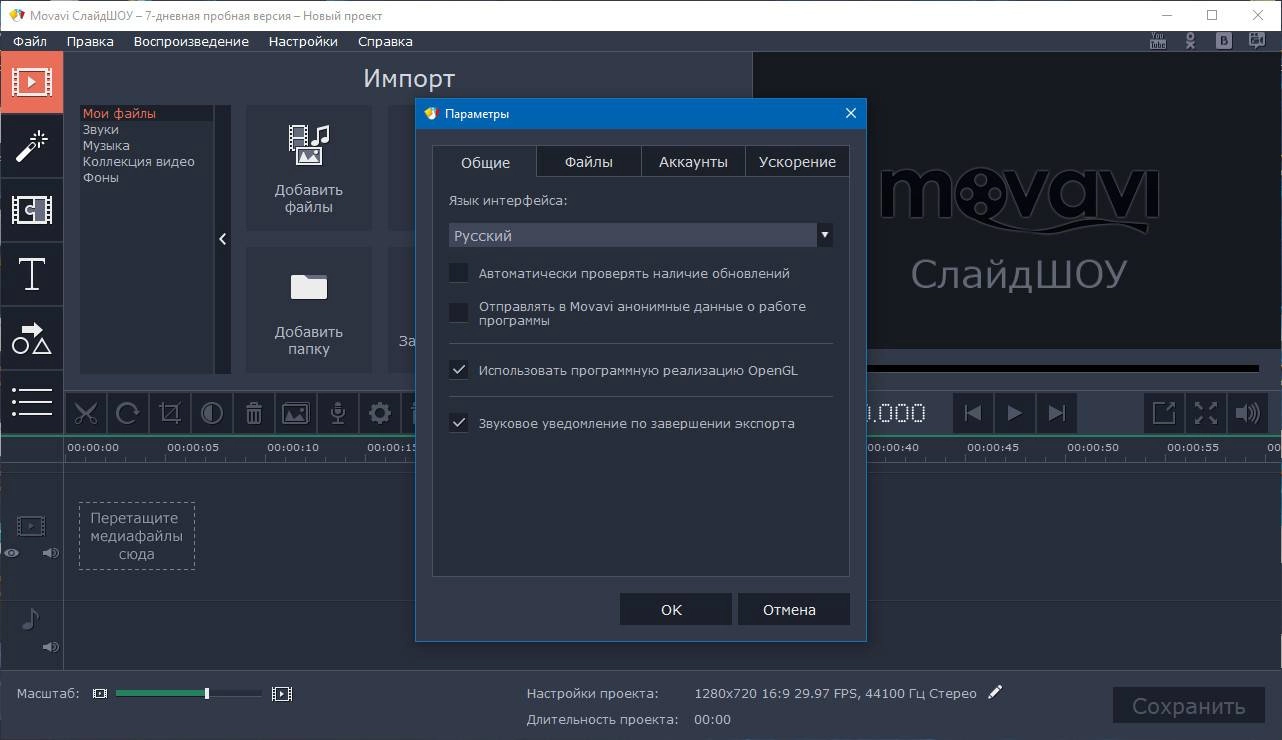Skip to next frame
Viewport: 1282px width, 740px height.
click(x=1057, y=412)
